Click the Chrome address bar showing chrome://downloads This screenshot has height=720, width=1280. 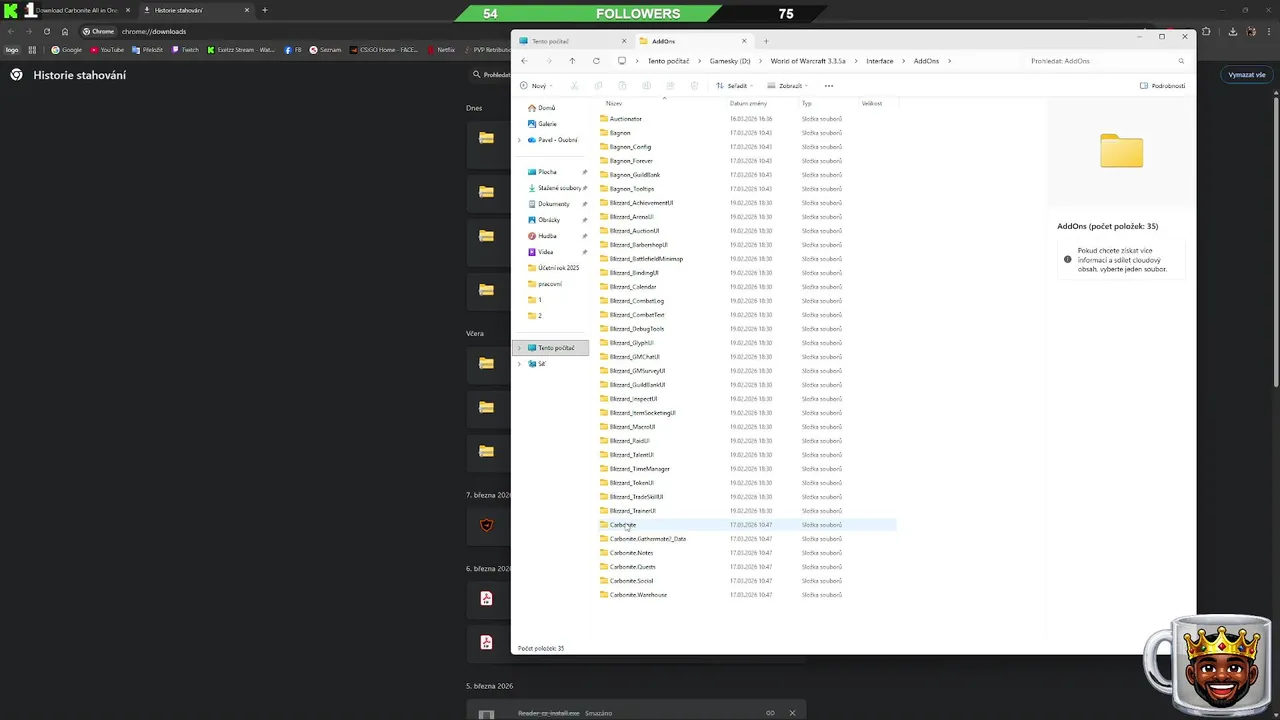[154, 31]
